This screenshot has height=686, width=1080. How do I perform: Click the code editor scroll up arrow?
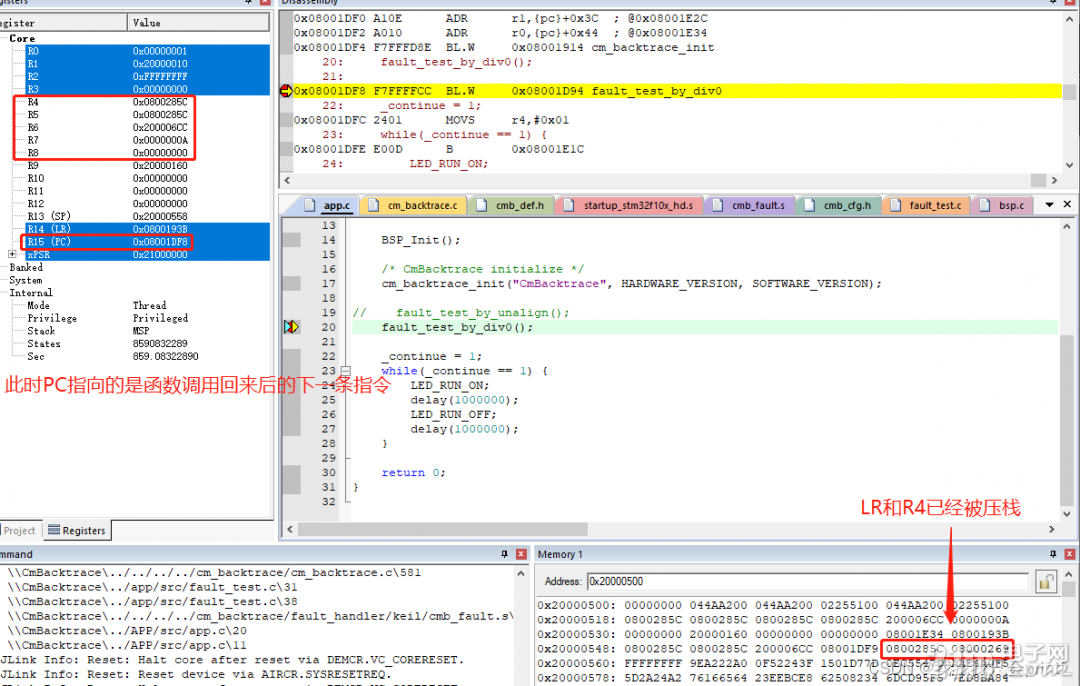coord(1067,226)
